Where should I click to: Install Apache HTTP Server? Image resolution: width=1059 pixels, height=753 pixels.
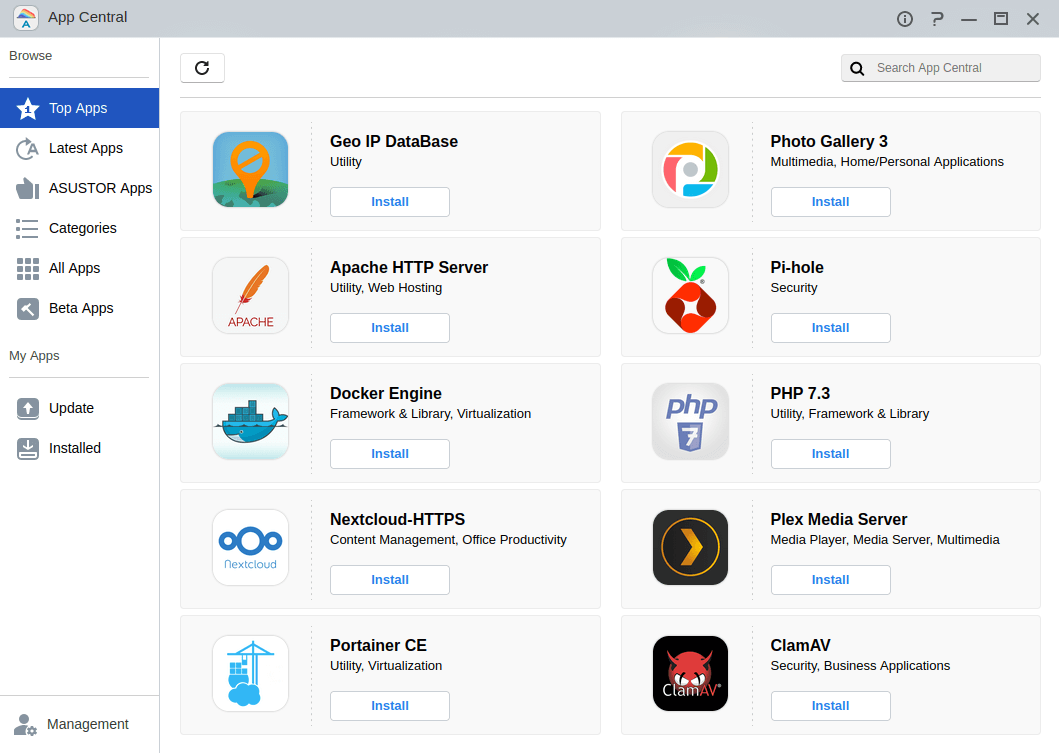[390, 328]
